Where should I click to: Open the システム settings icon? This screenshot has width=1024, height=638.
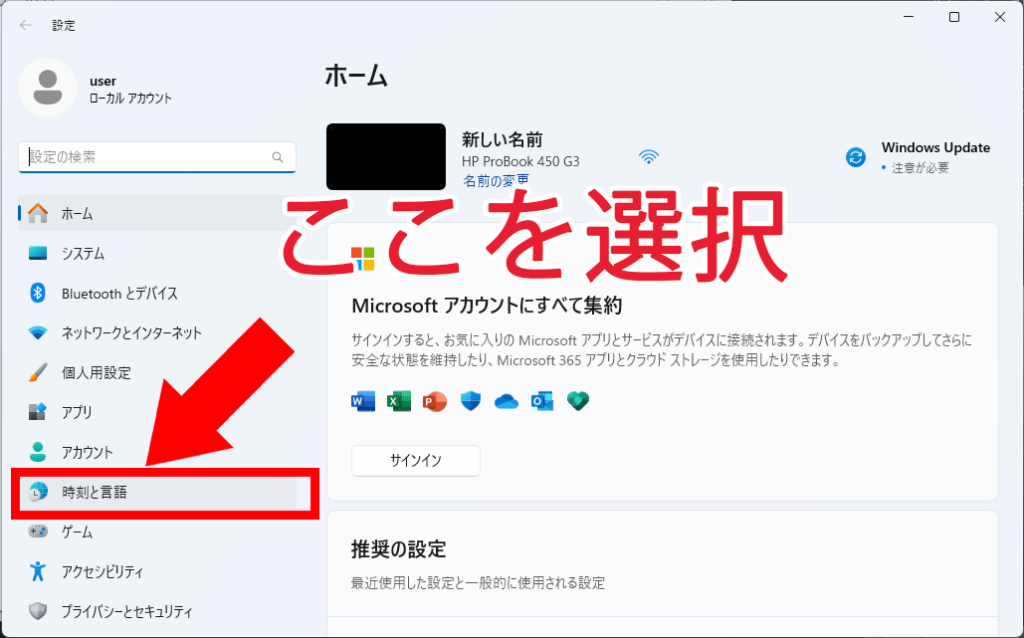[x=38, y=253]
